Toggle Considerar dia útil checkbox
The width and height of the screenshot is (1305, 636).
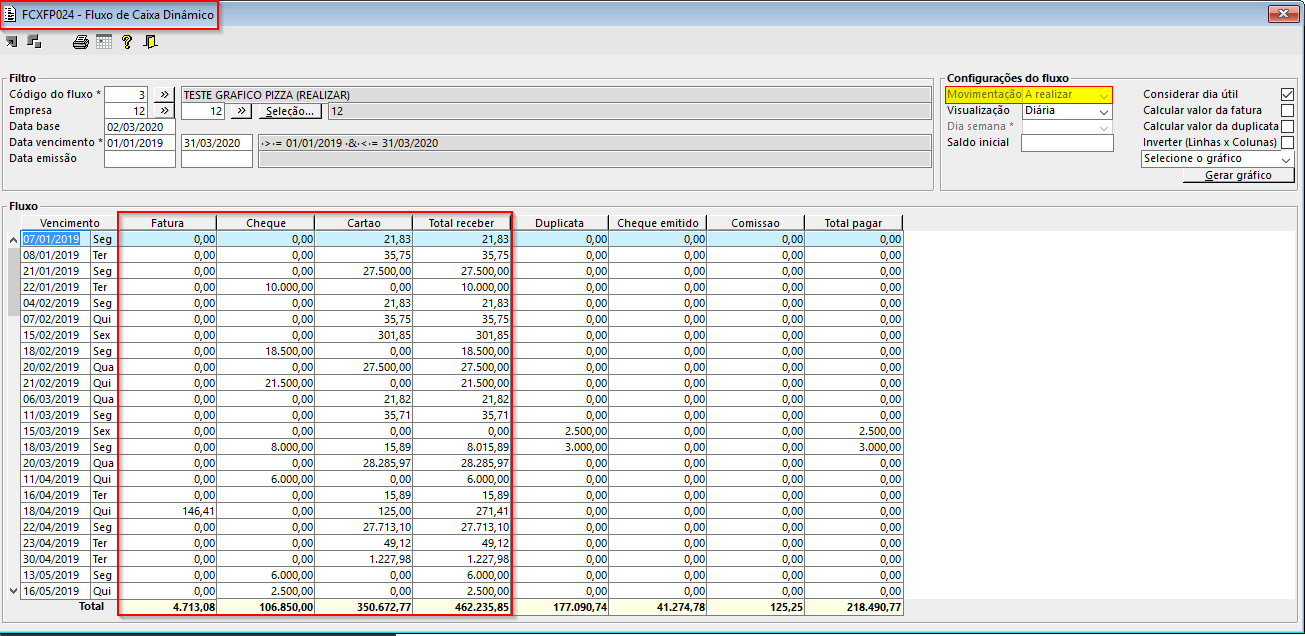[x=1287, y=95]
